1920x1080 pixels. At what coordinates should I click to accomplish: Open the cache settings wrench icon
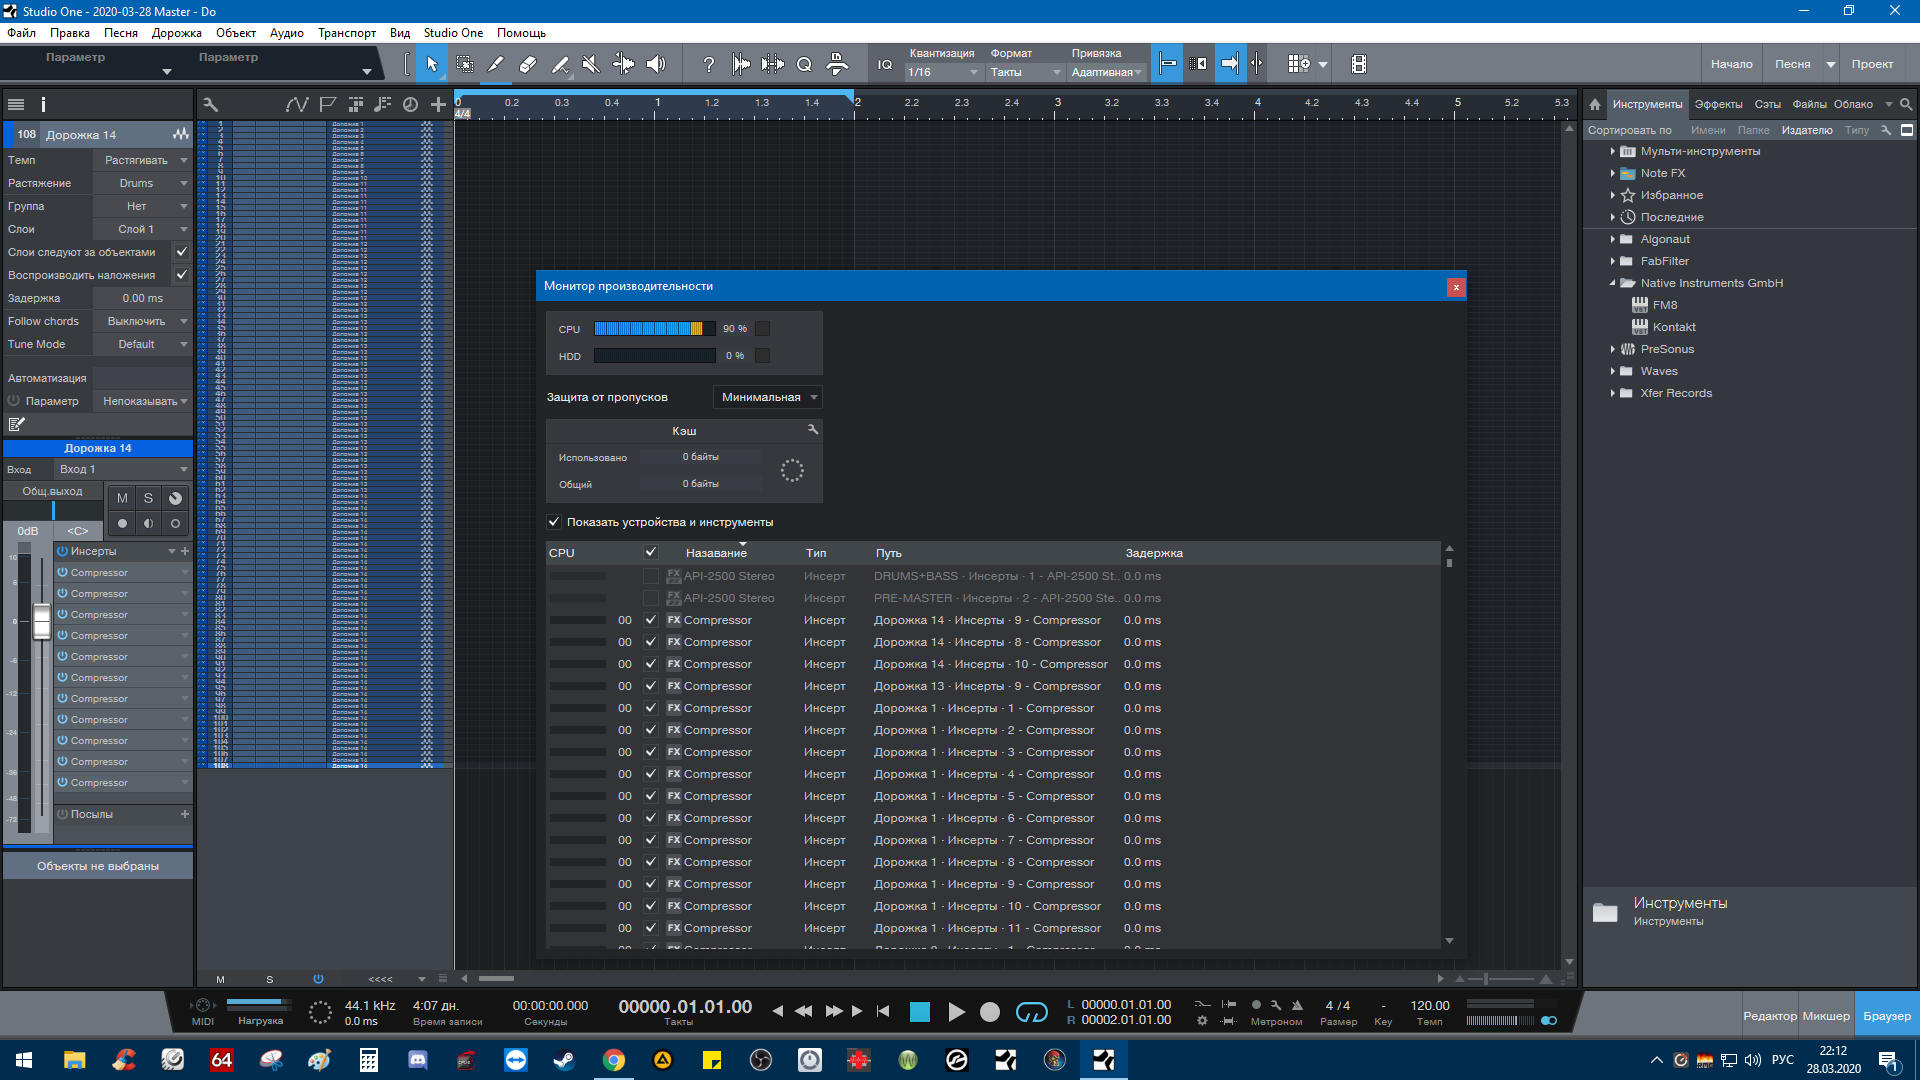[813, 429]
